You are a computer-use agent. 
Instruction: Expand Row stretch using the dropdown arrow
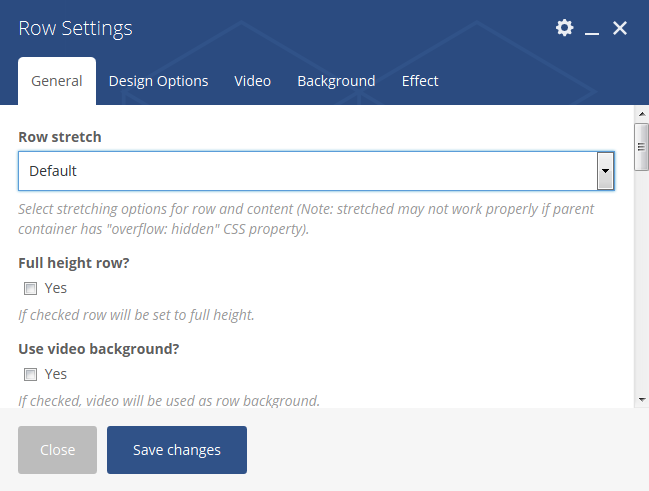[x=605, y=171]
